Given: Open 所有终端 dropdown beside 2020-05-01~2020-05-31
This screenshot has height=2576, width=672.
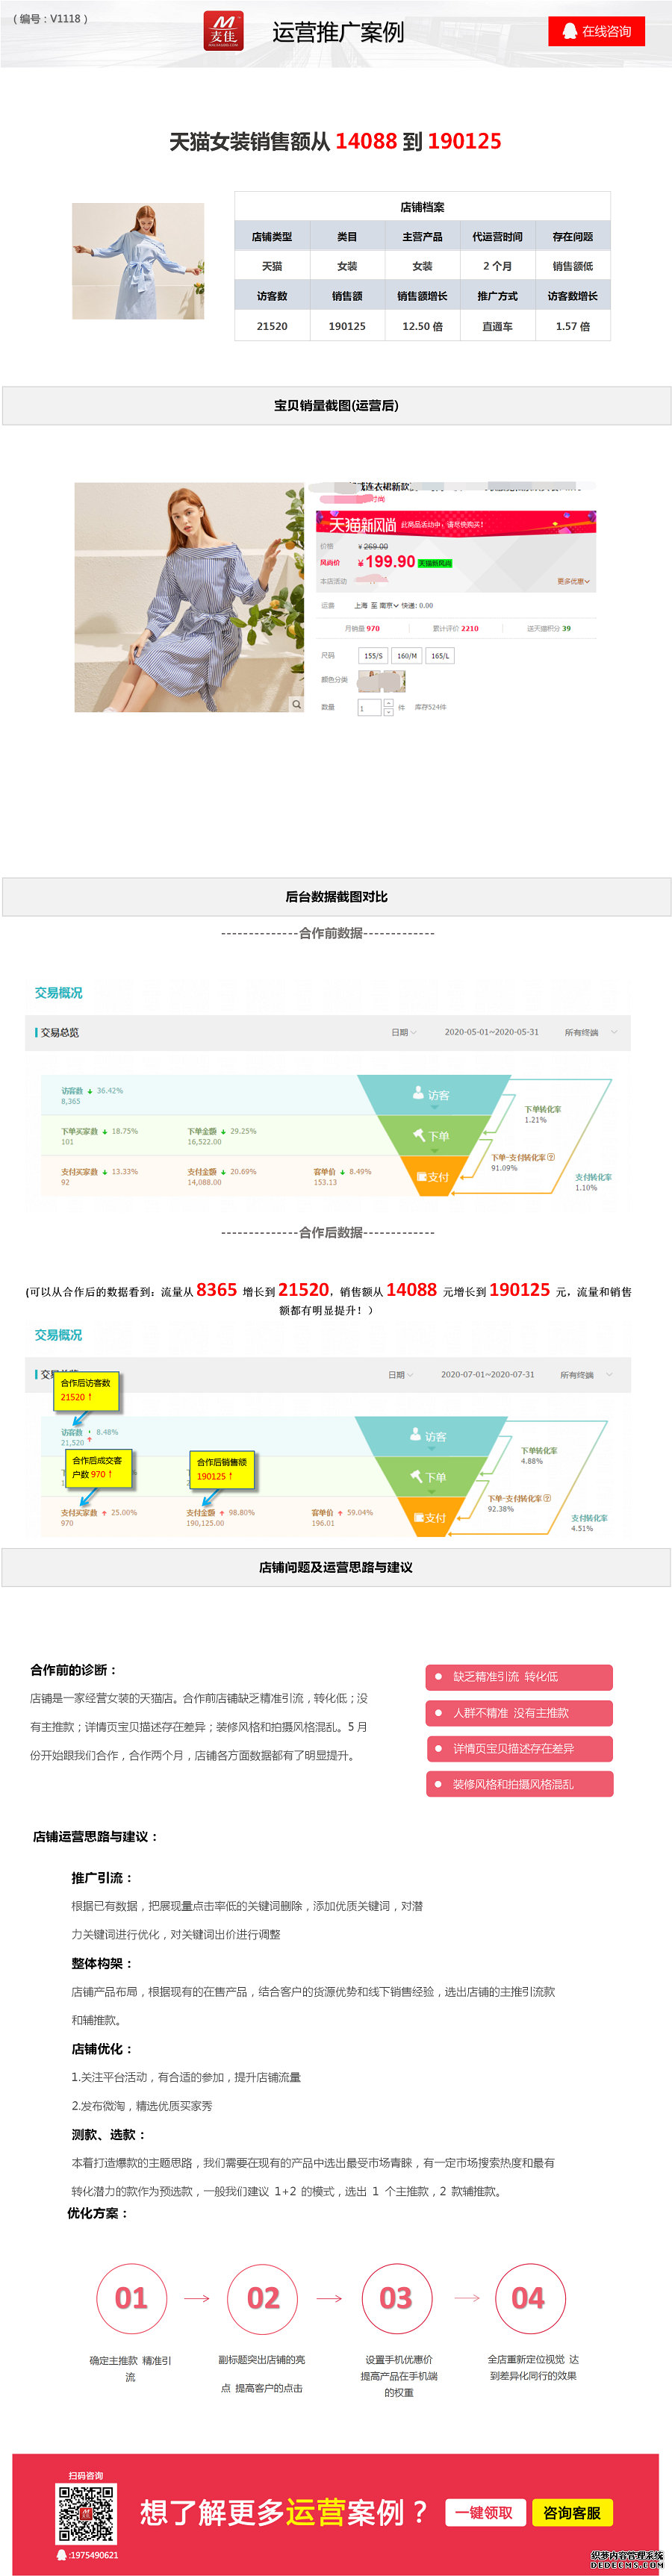Looking at the screenshot, I should (591, 1032).
